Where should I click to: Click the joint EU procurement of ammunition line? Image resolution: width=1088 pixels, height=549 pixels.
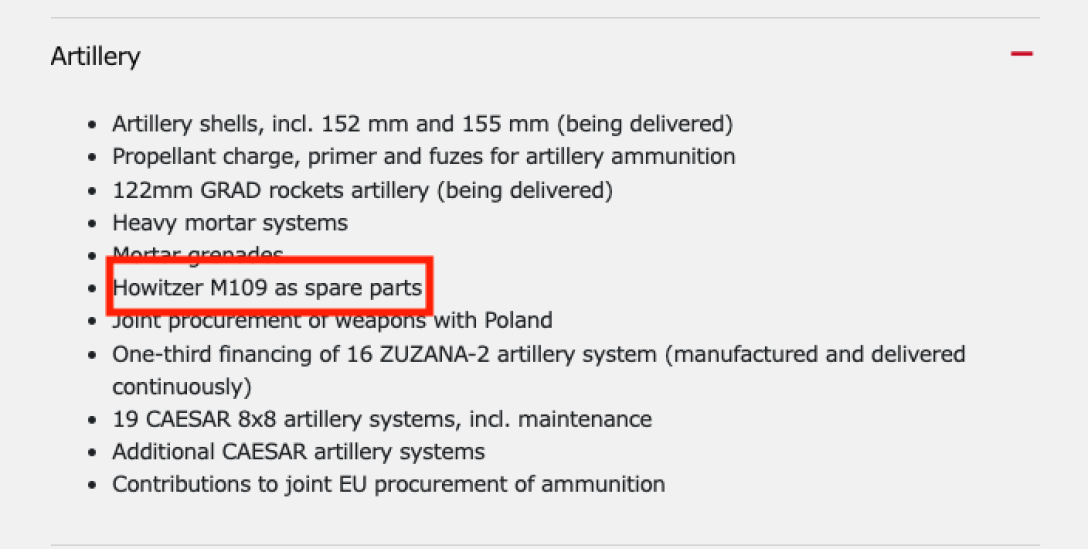(388, 485)
